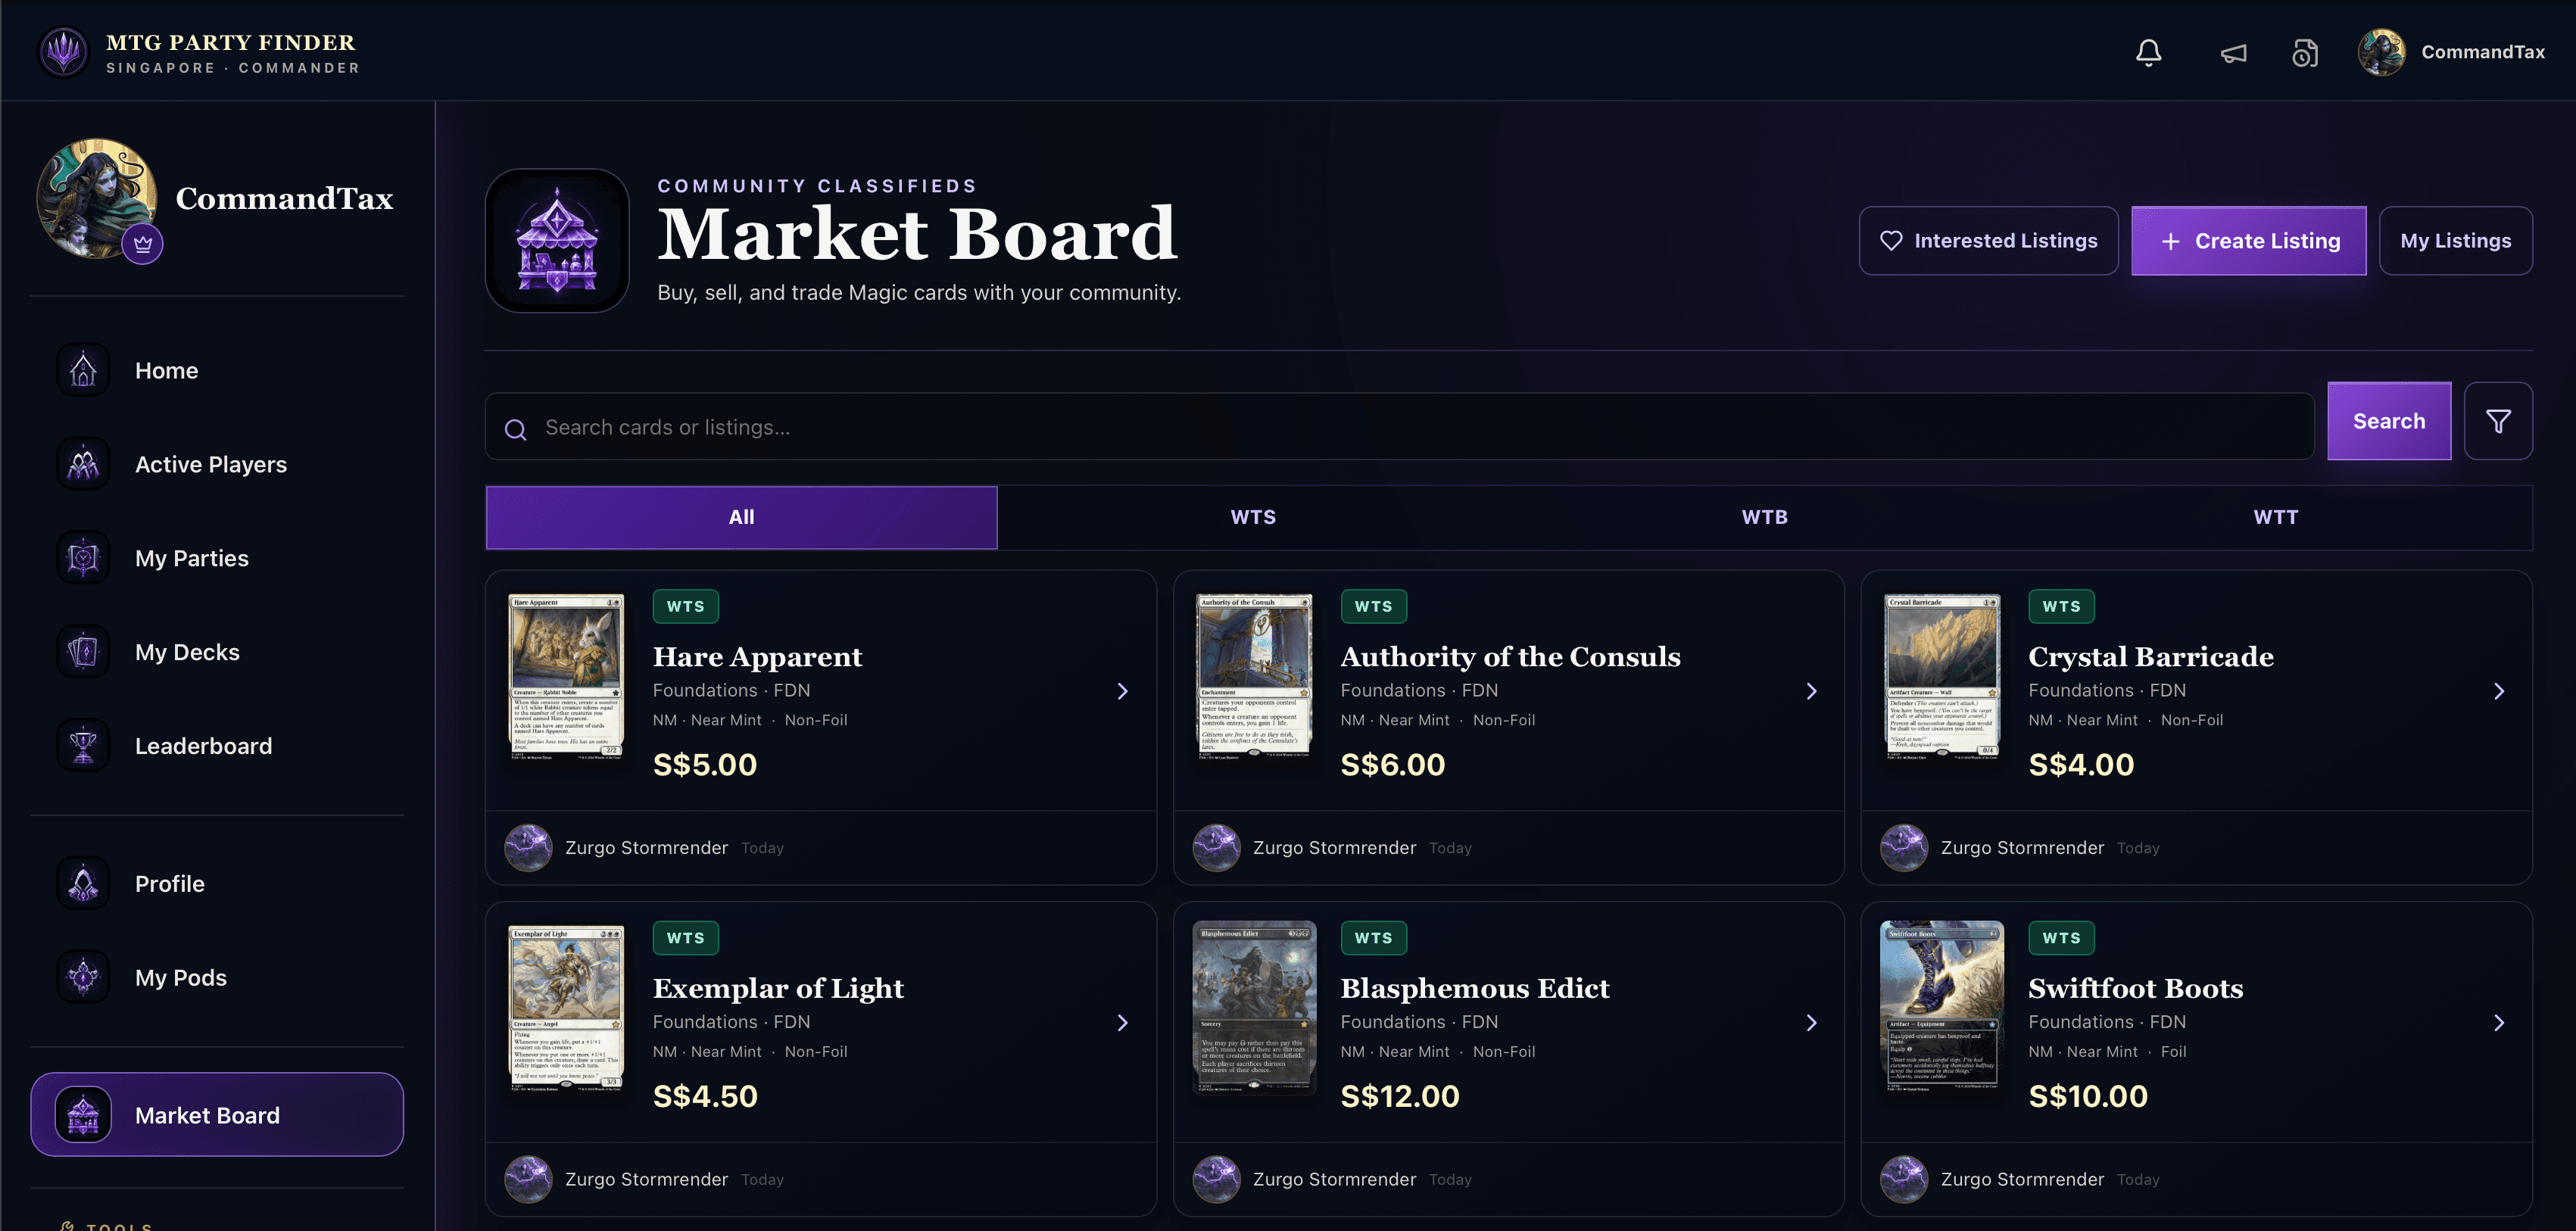Viewport: 2576px width, 1231px height.
Task: Click seller avatar on Swiftfoot Boots listing
Action: (1904, 1180)
